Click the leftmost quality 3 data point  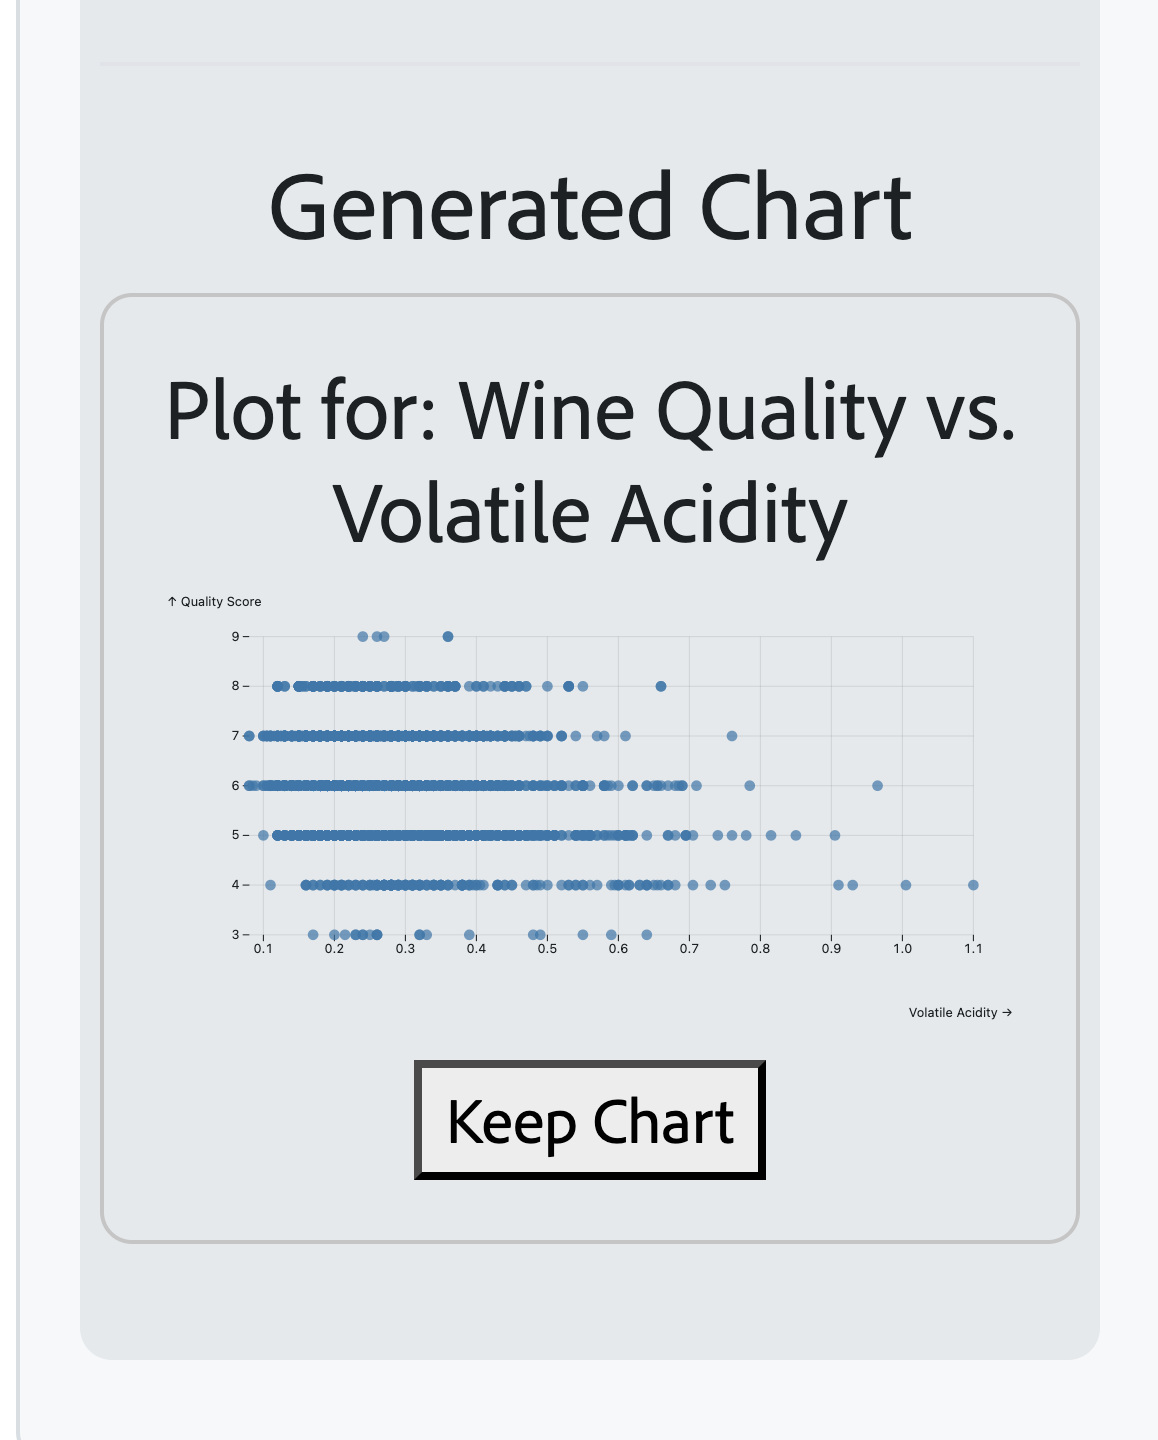[x=313, y=935]
